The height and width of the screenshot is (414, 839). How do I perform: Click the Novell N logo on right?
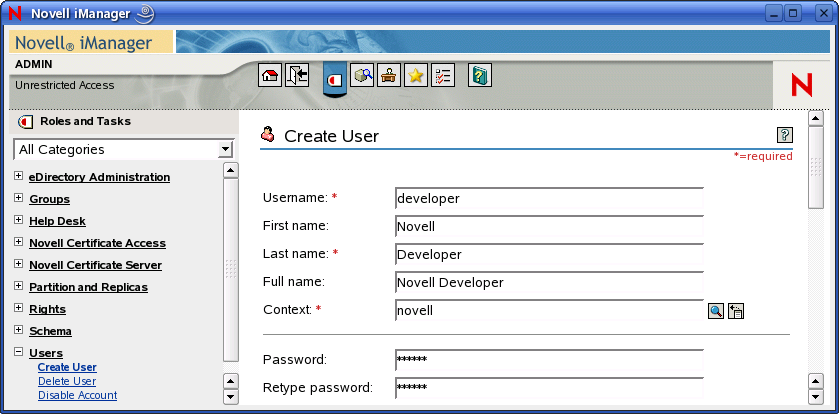(802, 85)
